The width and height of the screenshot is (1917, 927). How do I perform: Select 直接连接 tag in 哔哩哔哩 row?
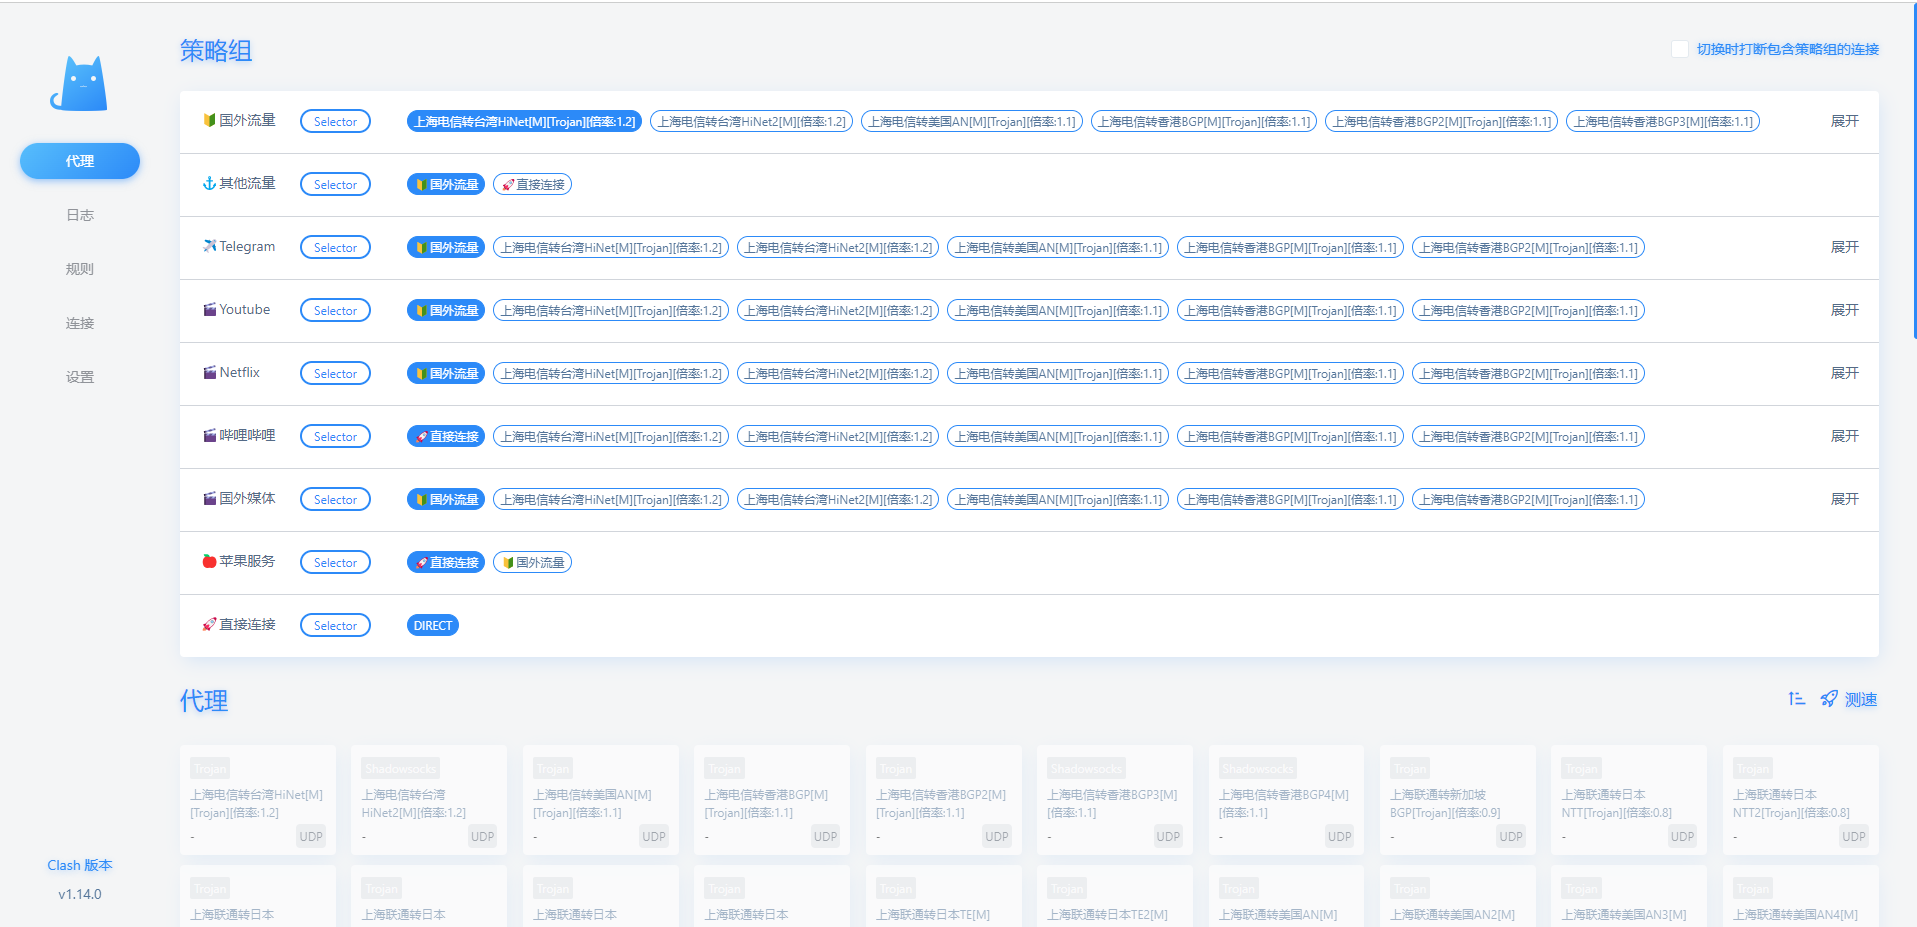tap(446, 436)
